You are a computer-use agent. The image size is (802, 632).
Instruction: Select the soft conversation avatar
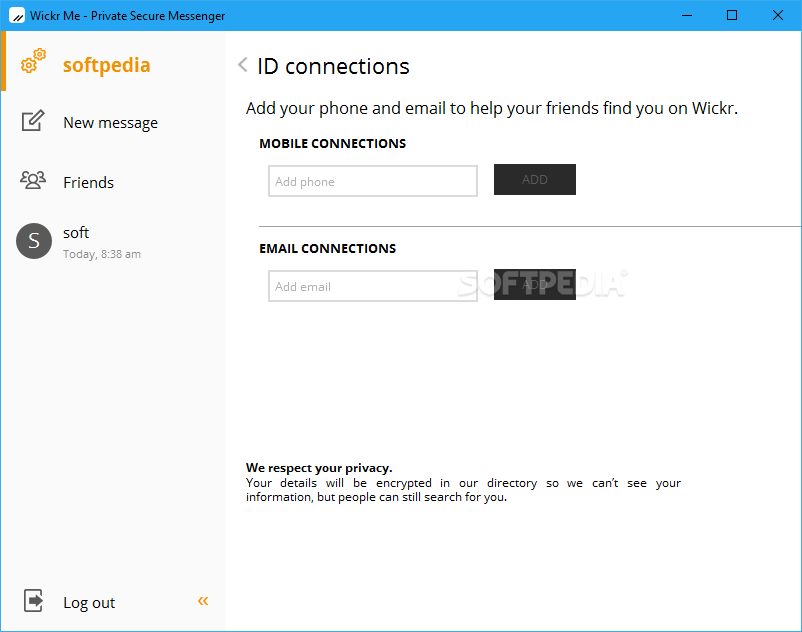tap(34, 241)
